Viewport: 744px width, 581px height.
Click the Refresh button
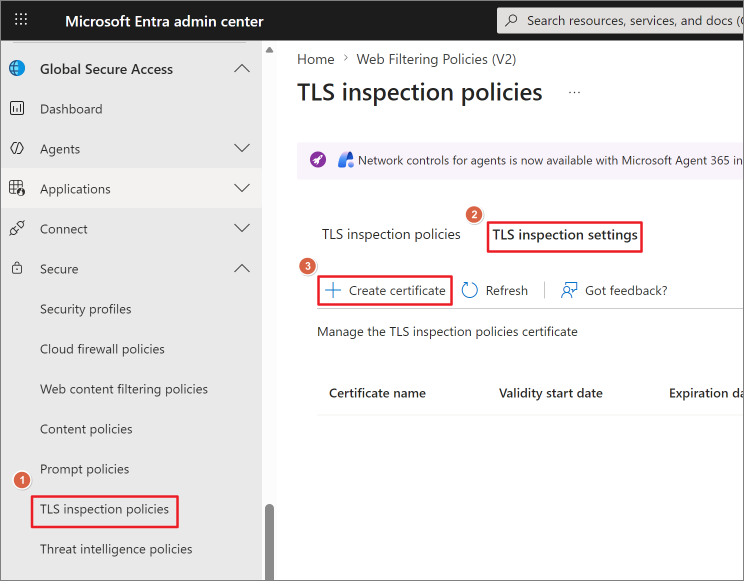pyautogui.click(x=494, y=290)
